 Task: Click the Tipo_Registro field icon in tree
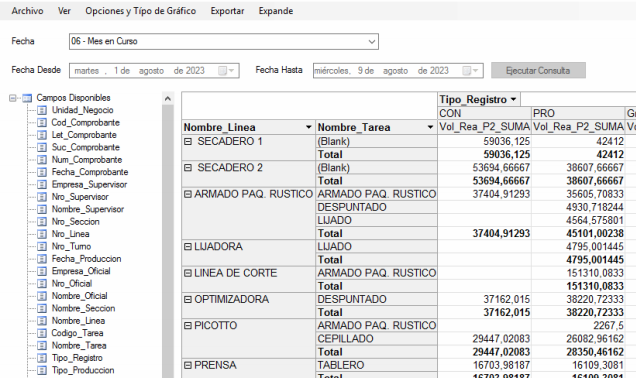[x=42, y=358]
